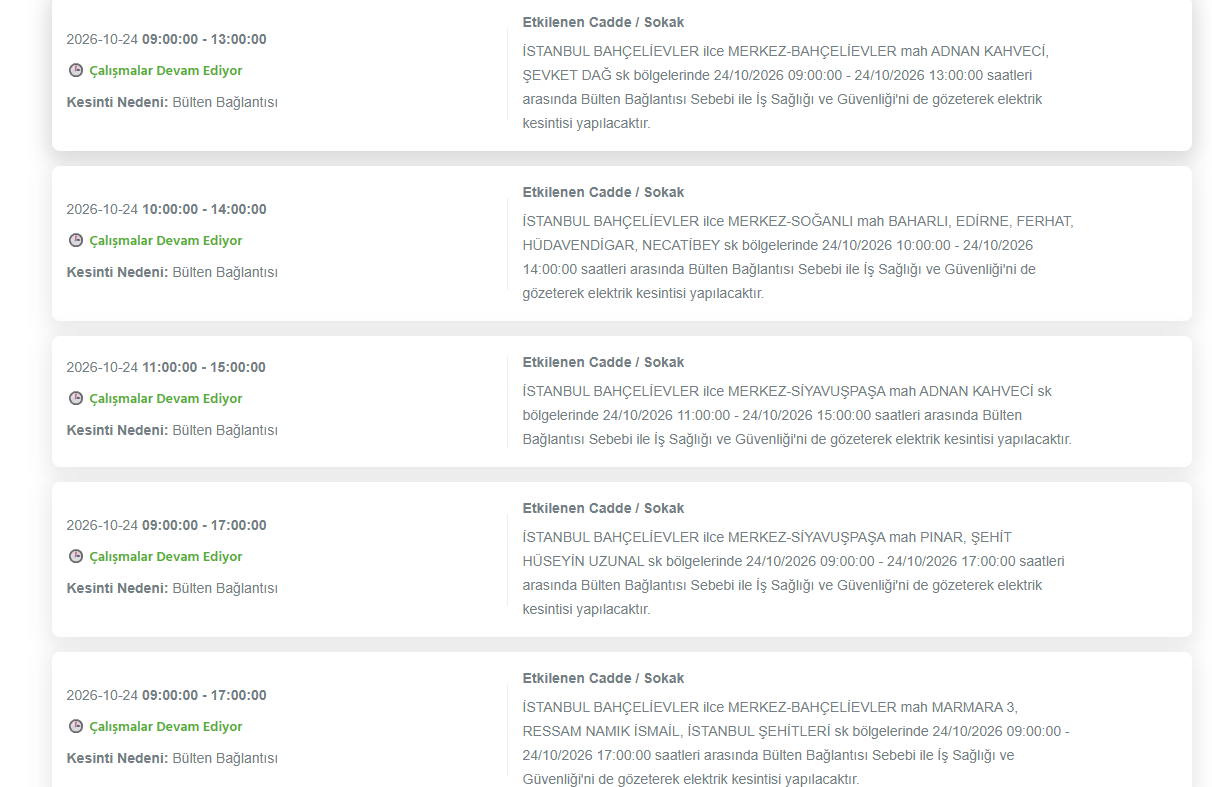
Task: Click 'Etkilenen Cadde / Sokak' heading in the 11:00-15:00 card
Action: pyautogui.click(x=603, y=362)
